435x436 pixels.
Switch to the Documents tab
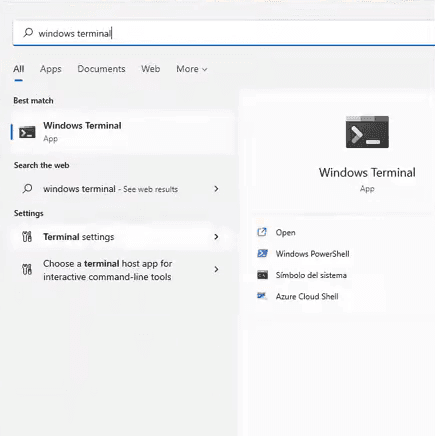coord(101,69)
